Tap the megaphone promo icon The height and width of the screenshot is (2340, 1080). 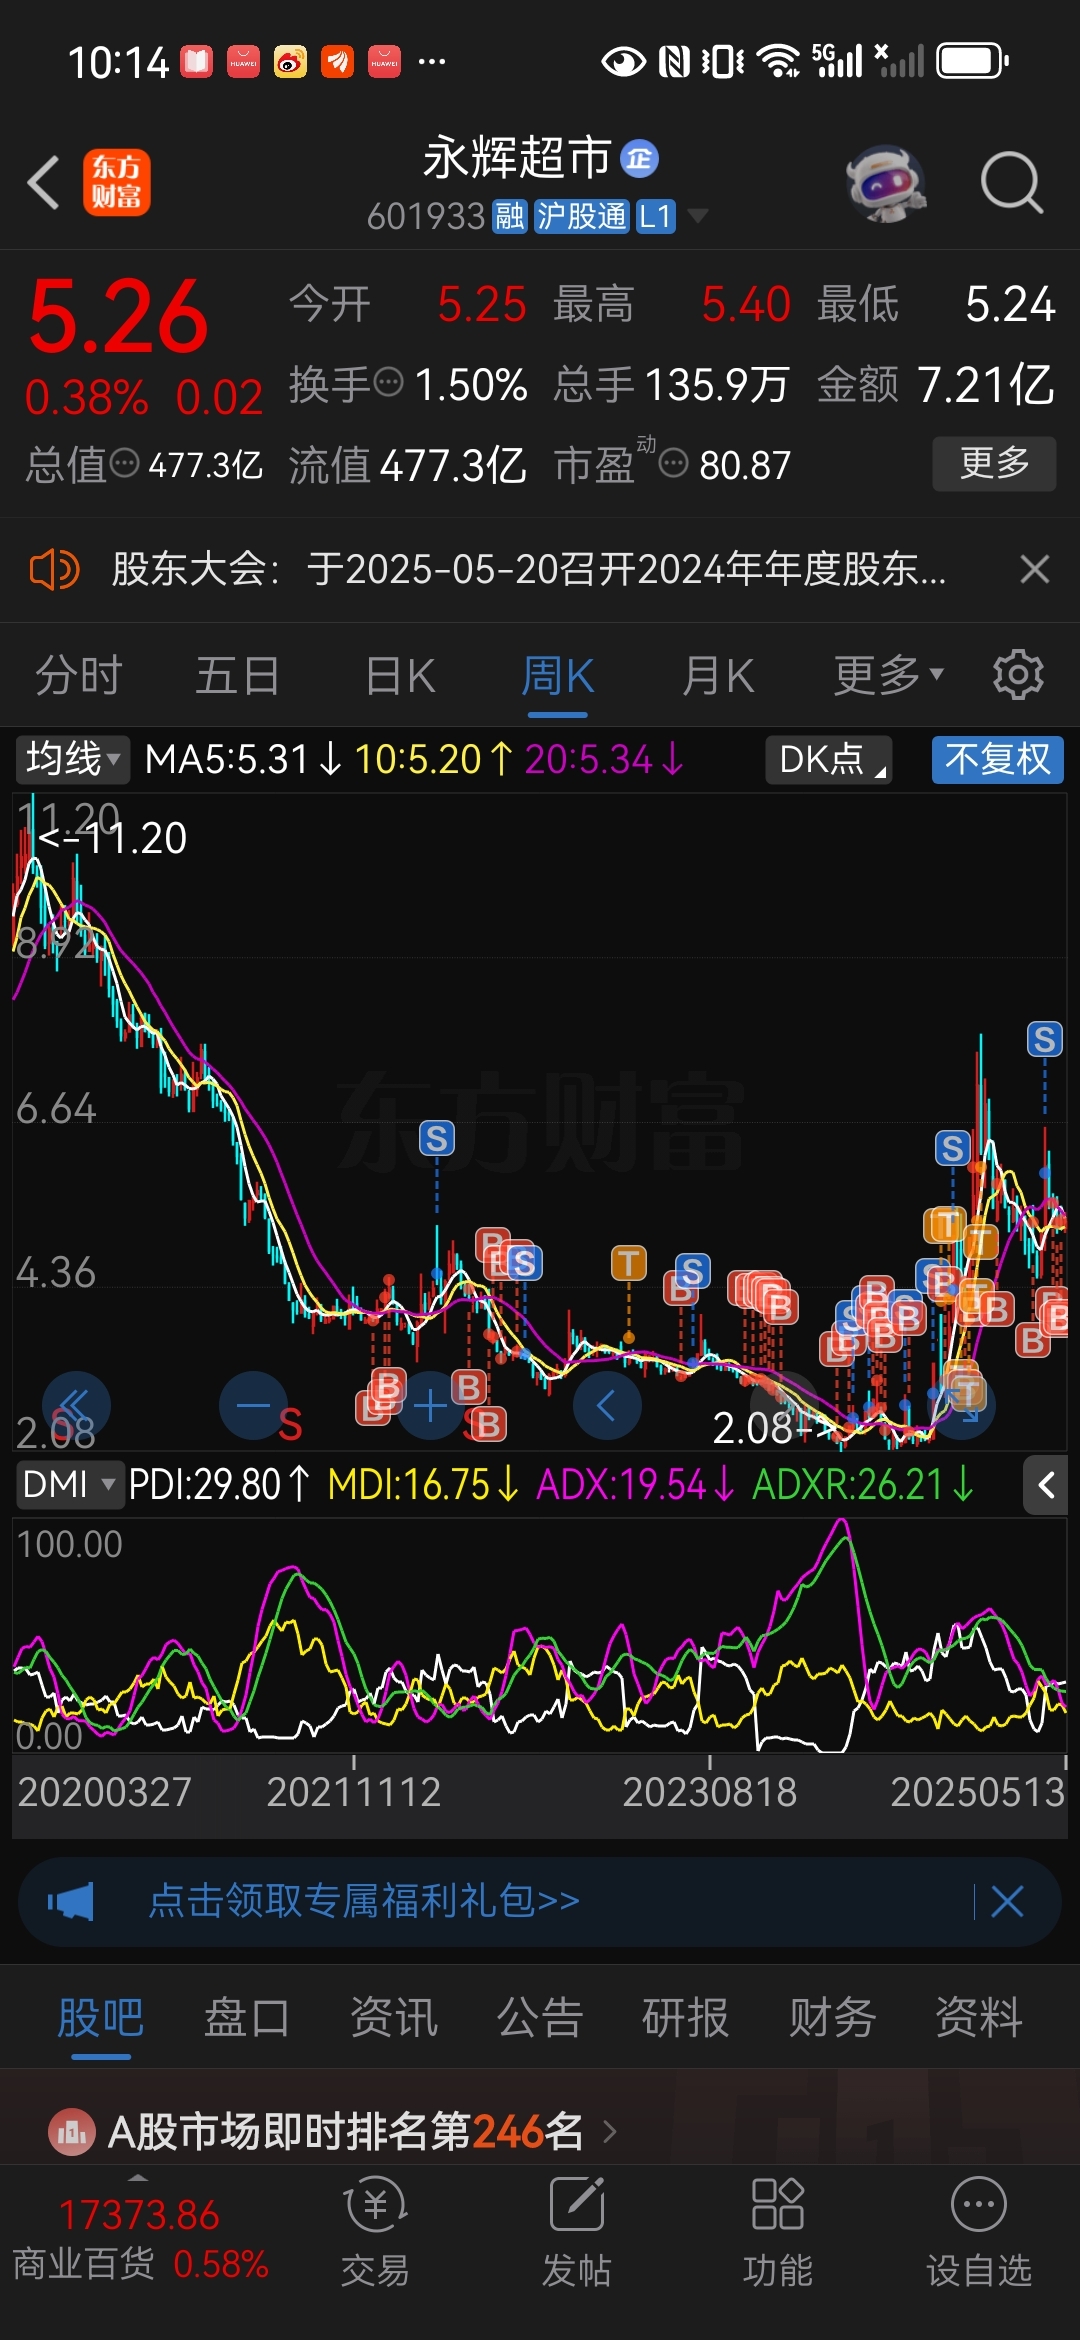tap(70, 1901)
